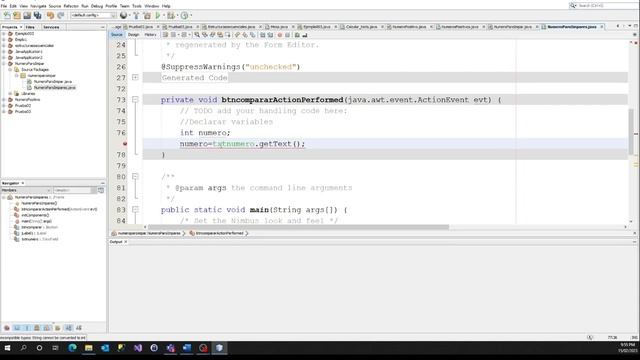Collapse the javadoc fold on line 80
The image size is (640, 360).
[x=135, y=177]
